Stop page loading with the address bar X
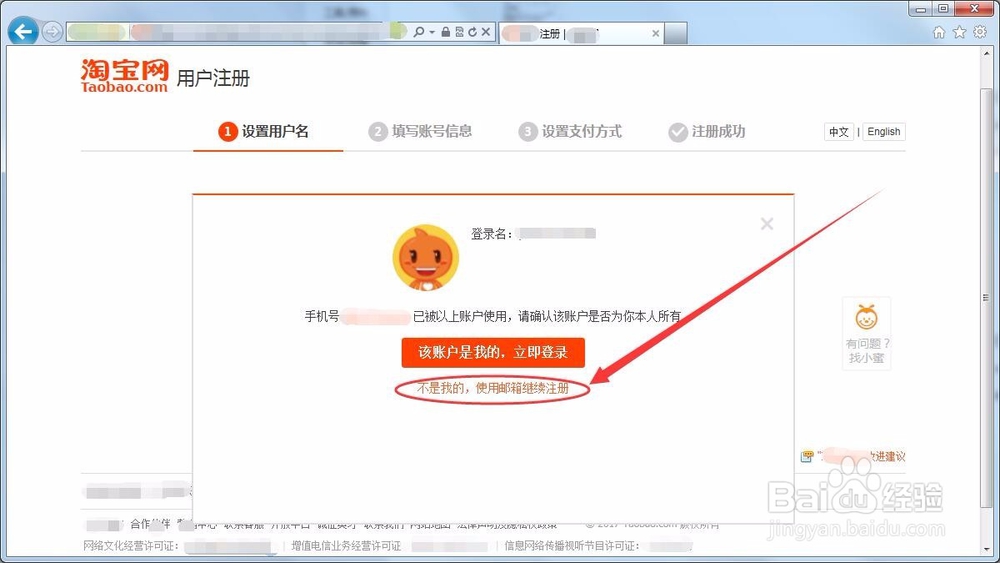This screenshot has height=563, width=1000. click(x=486, y=32)
